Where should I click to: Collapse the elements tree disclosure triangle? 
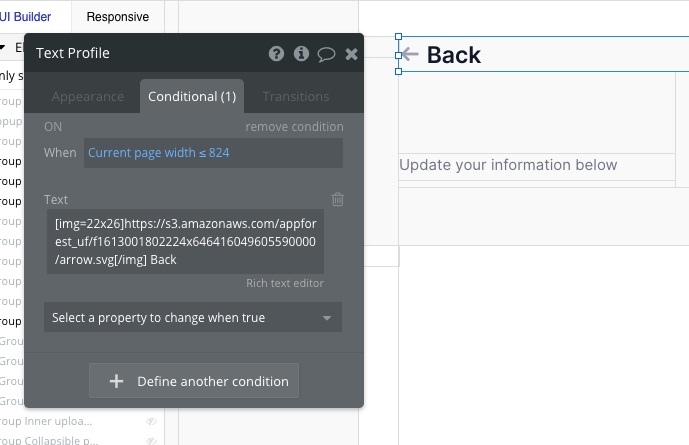click(3, 47)
